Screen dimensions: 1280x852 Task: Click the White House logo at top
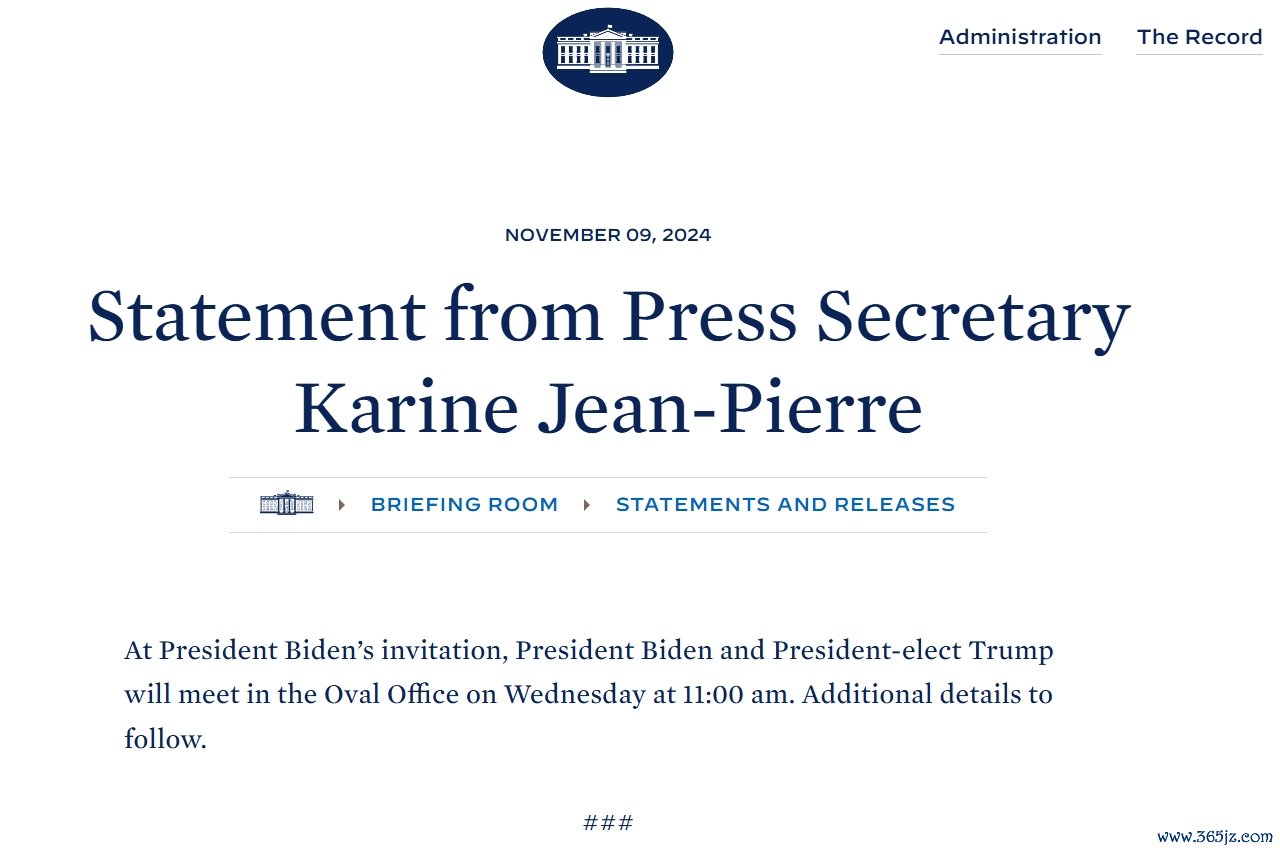pos(608,52)
